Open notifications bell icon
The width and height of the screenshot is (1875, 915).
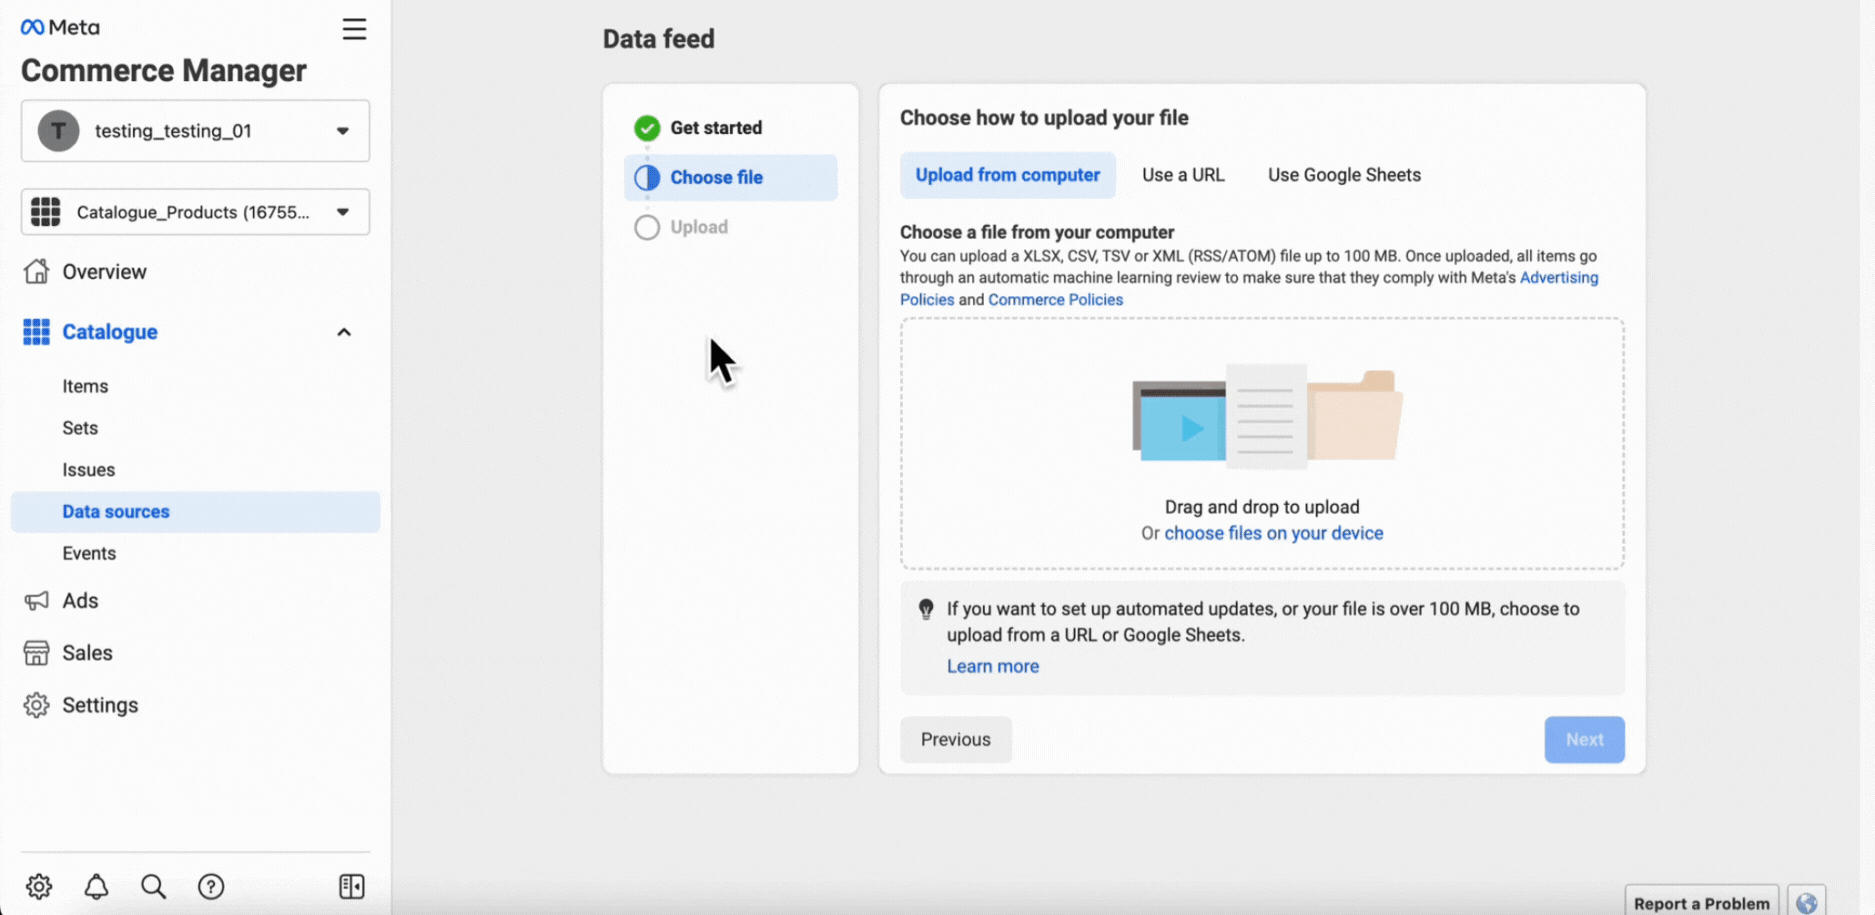point(96,886)
